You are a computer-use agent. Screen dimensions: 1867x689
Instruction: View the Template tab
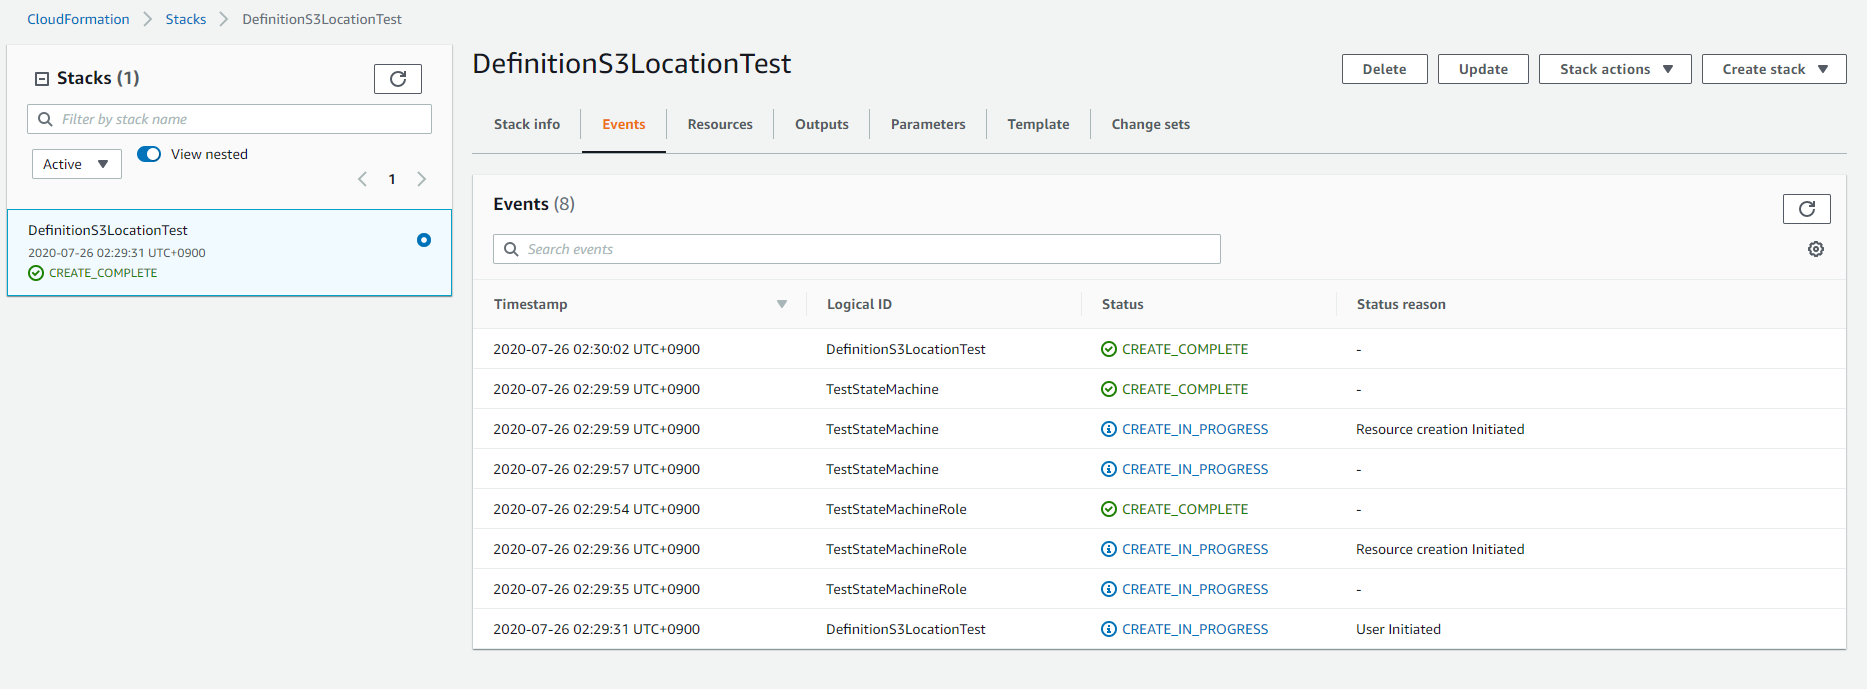coord(1038,124)
